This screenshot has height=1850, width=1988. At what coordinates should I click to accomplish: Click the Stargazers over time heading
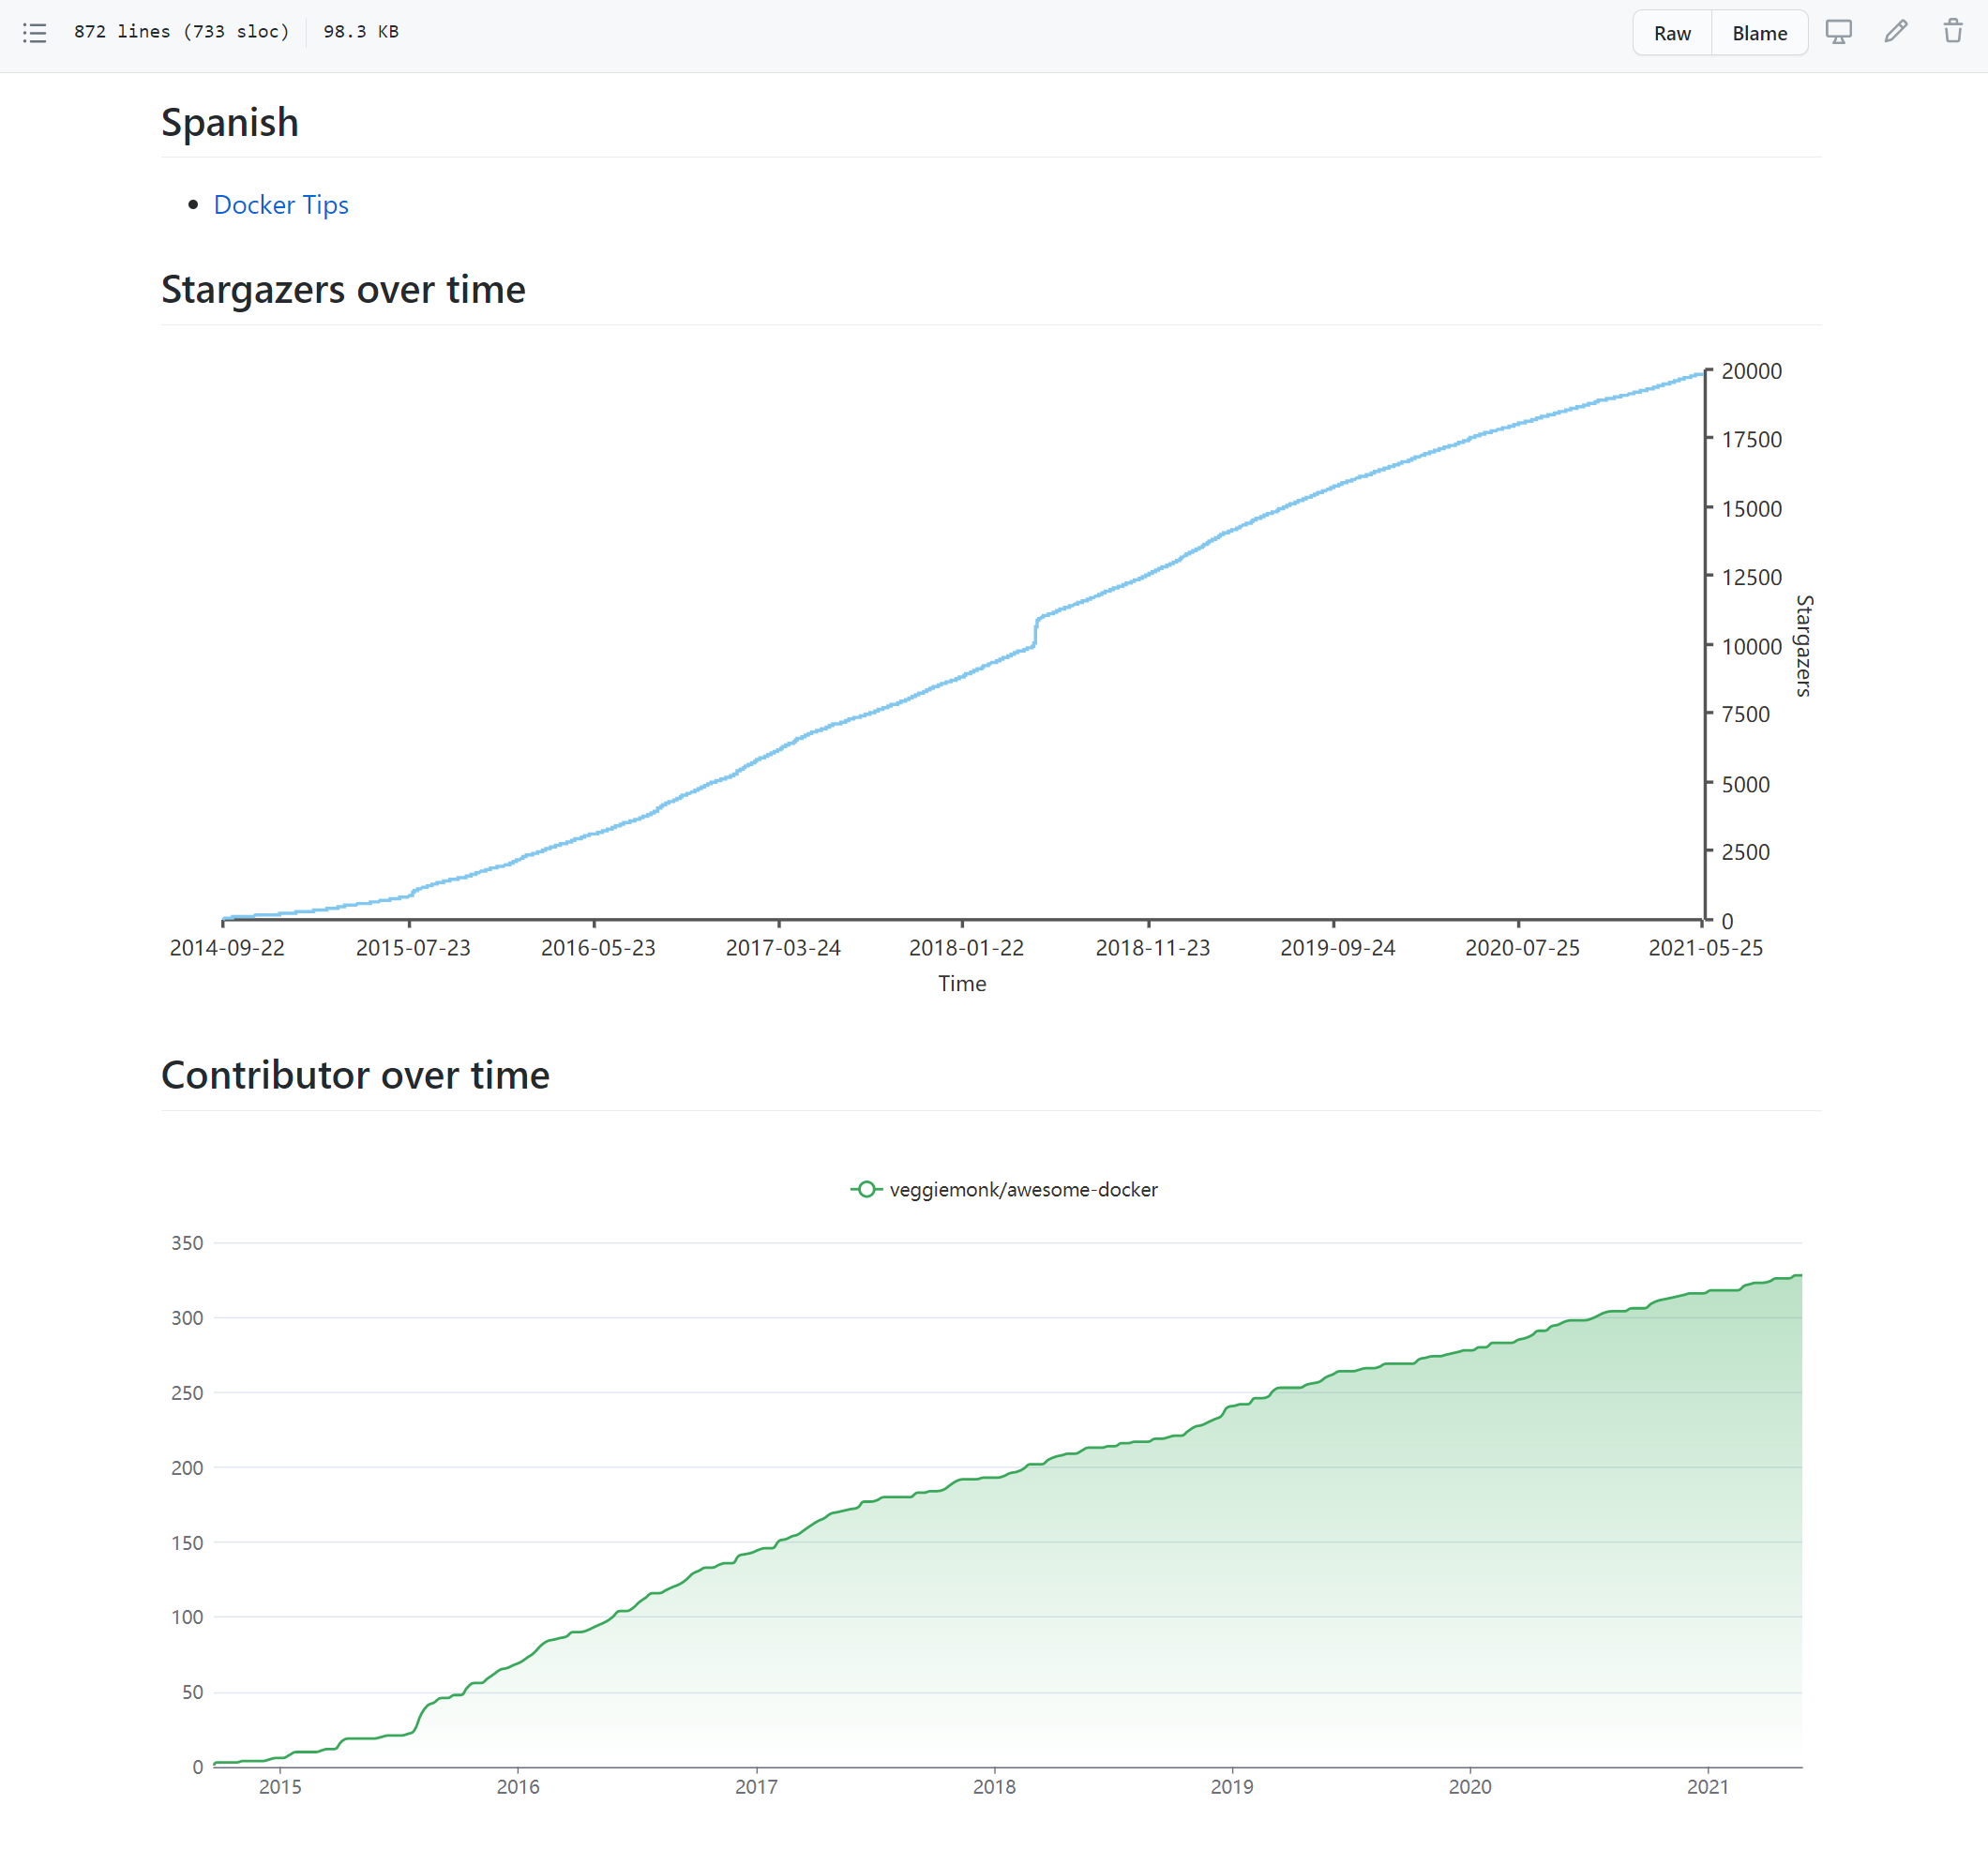[x=343, y=290]
